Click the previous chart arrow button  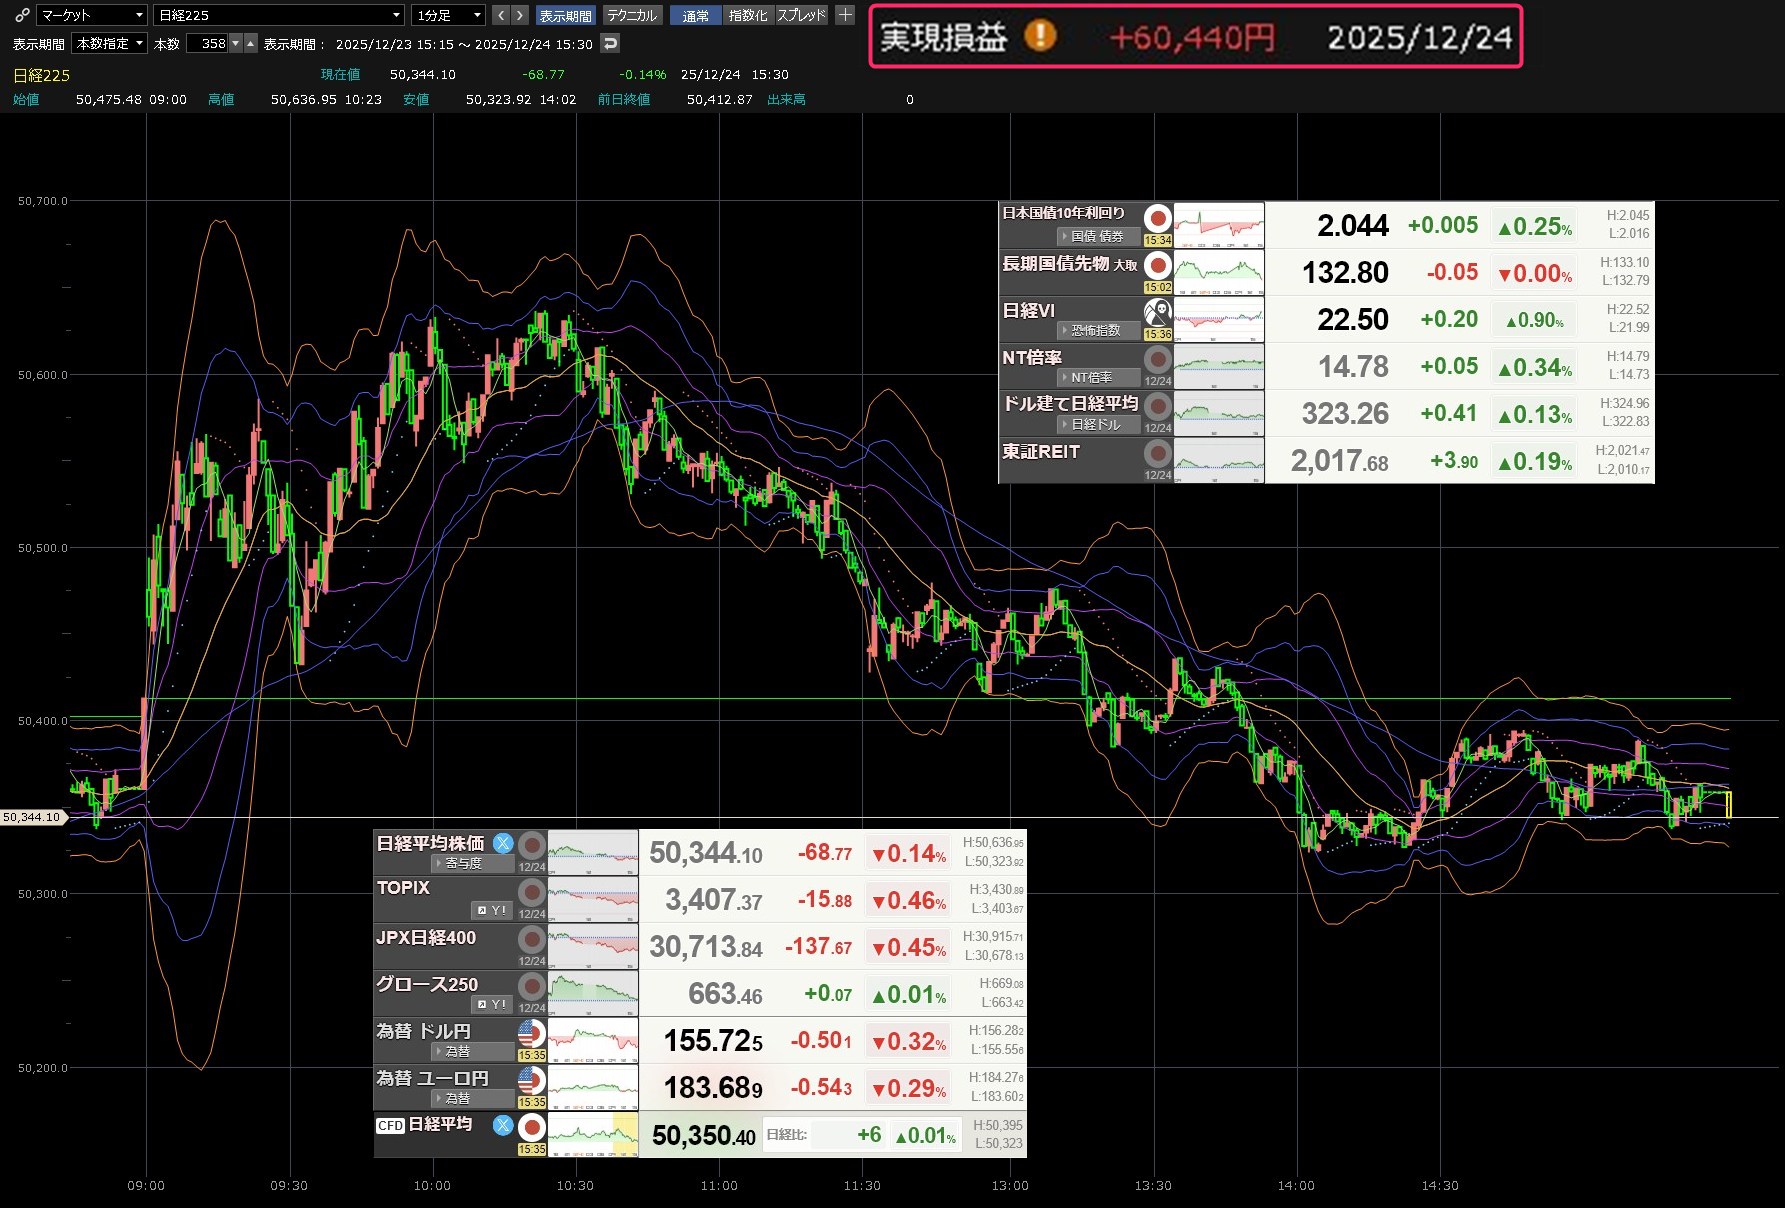(x=501, y=15)
